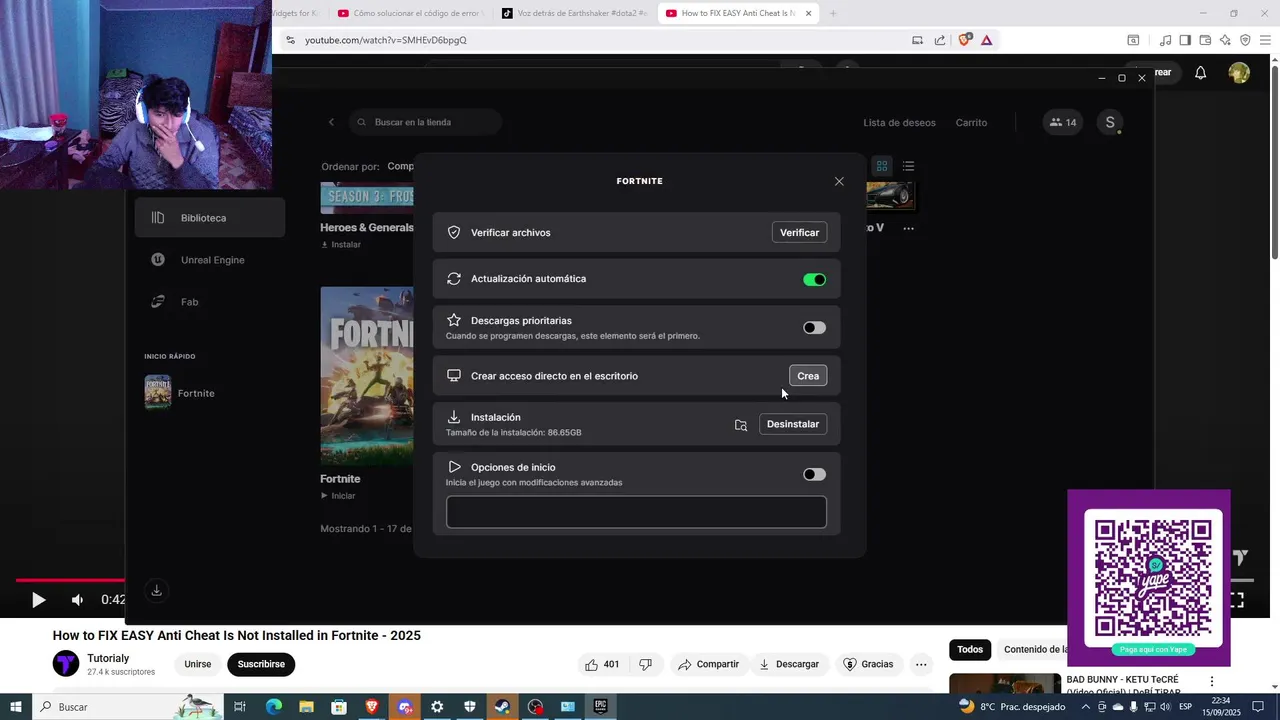The height and width of the screenshot is (720, 1280).
Task: Open a new browser tab
Action: pyautogui.click(x=833, y=13)
